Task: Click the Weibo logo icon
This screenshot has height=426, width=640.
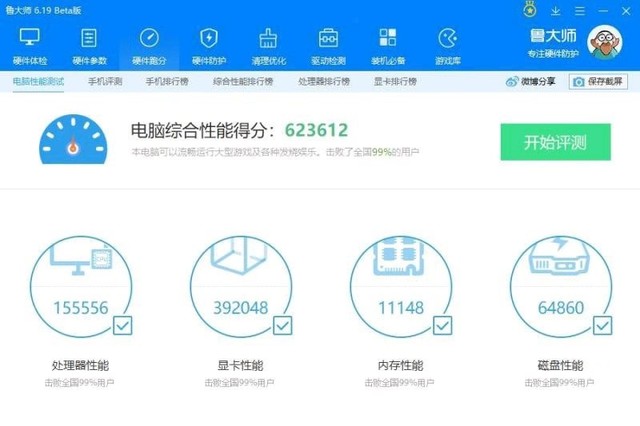Action: tap(512, 82)
